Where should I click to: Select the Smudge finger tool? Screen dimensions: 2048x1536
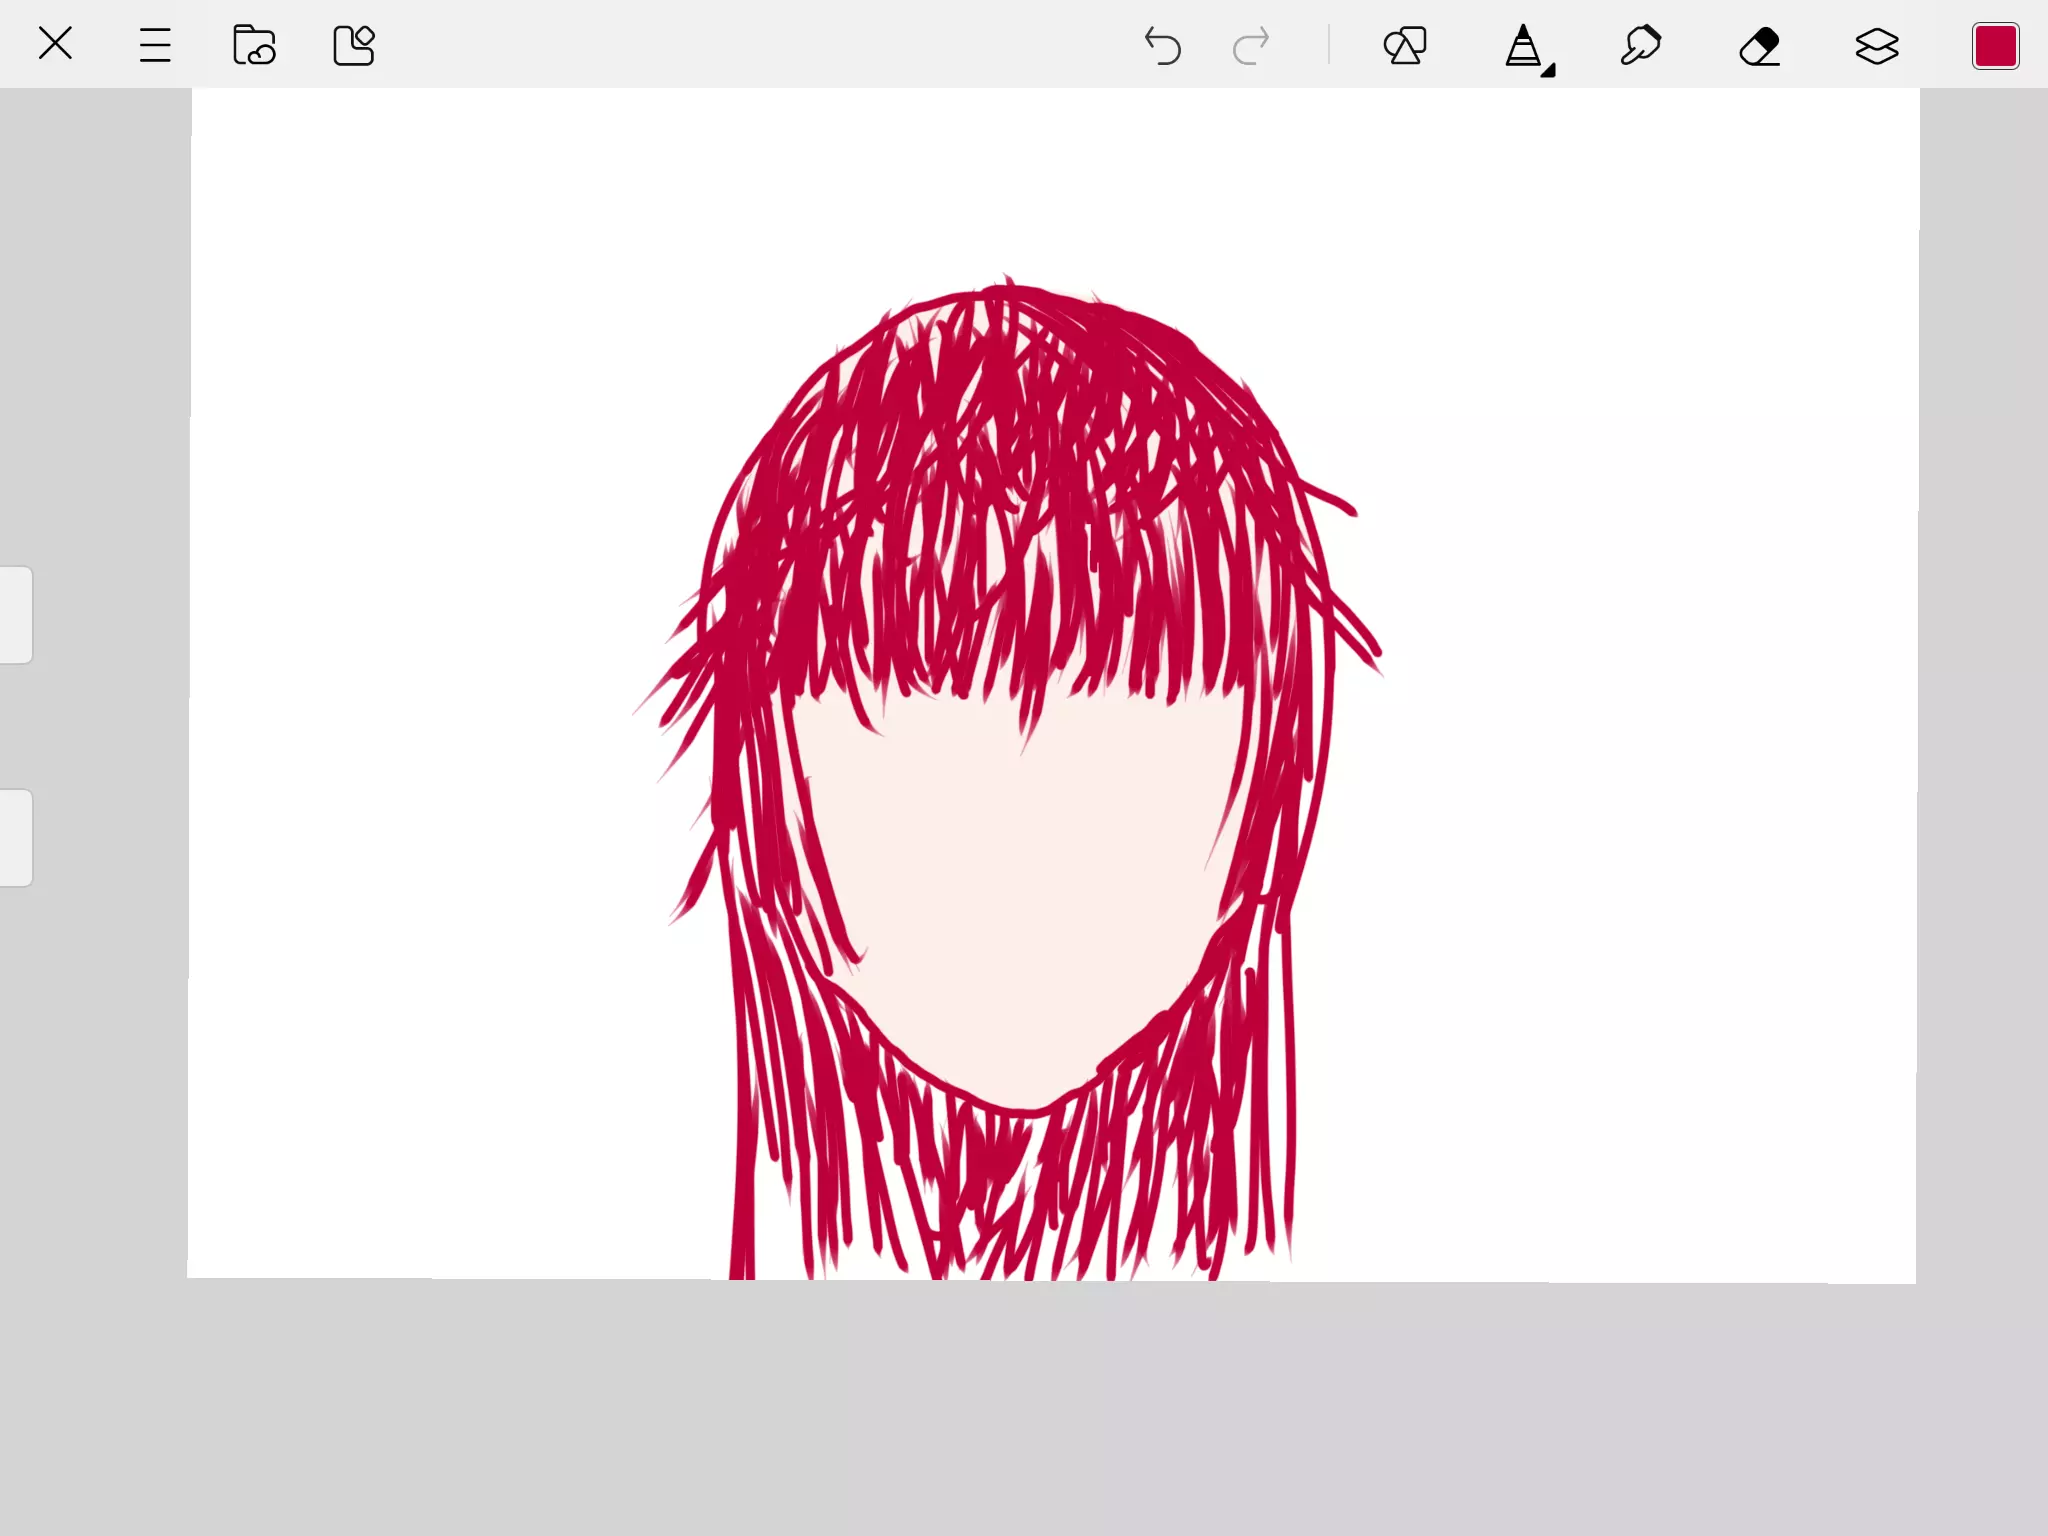(1641, 46)
